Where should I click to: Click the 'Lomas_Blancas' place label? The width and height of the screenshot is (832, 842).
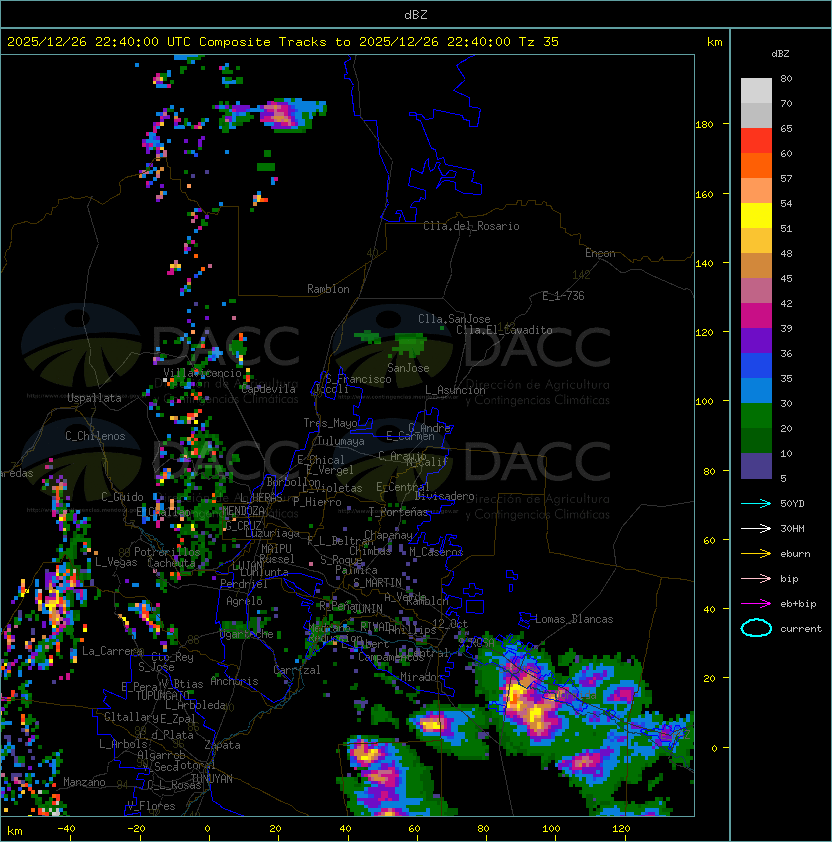(574, 619)
